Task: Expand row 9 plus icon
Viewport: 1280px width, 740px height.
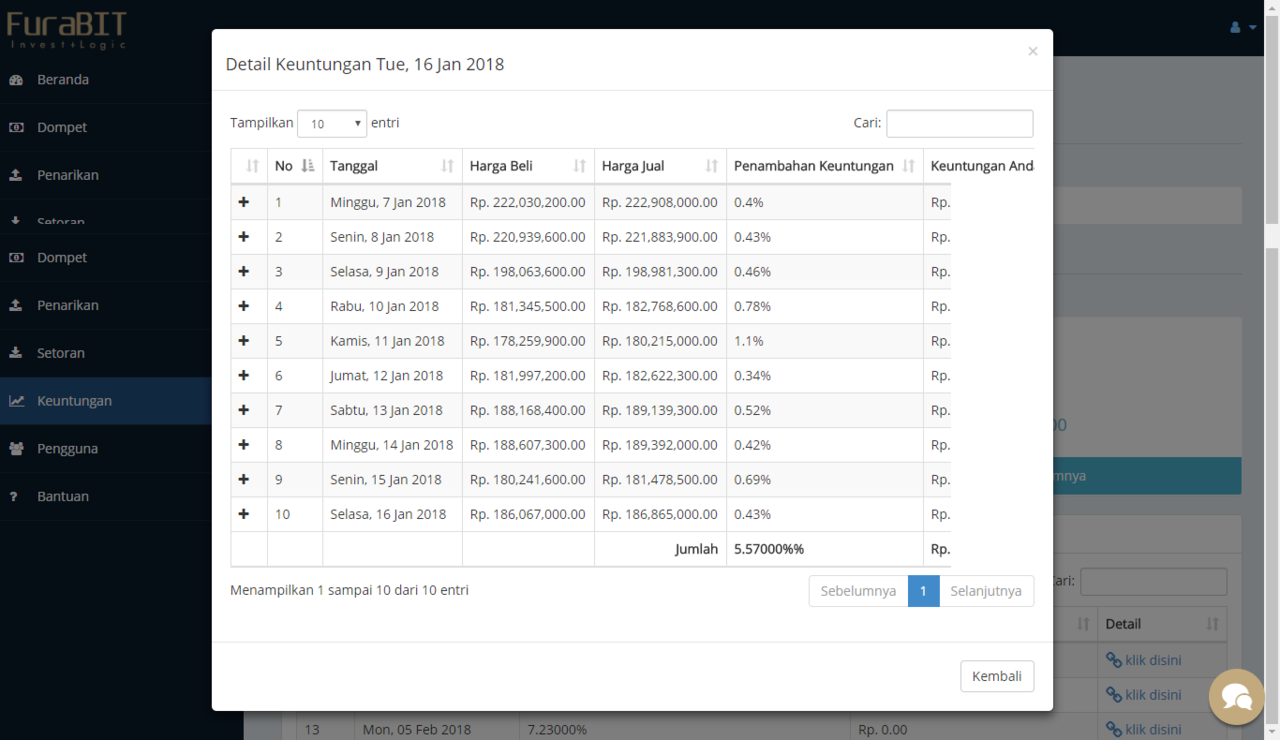Action: tap(244, 479)
